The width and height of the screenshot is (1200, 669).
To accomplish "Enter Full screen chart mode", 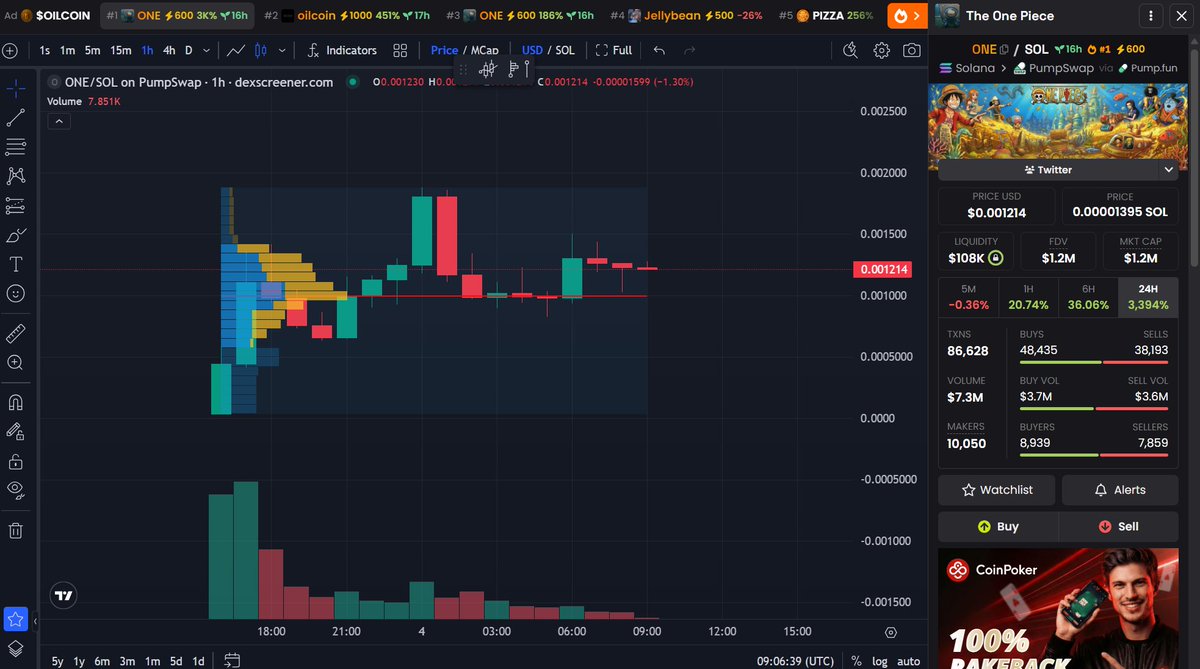I will 614,50.
